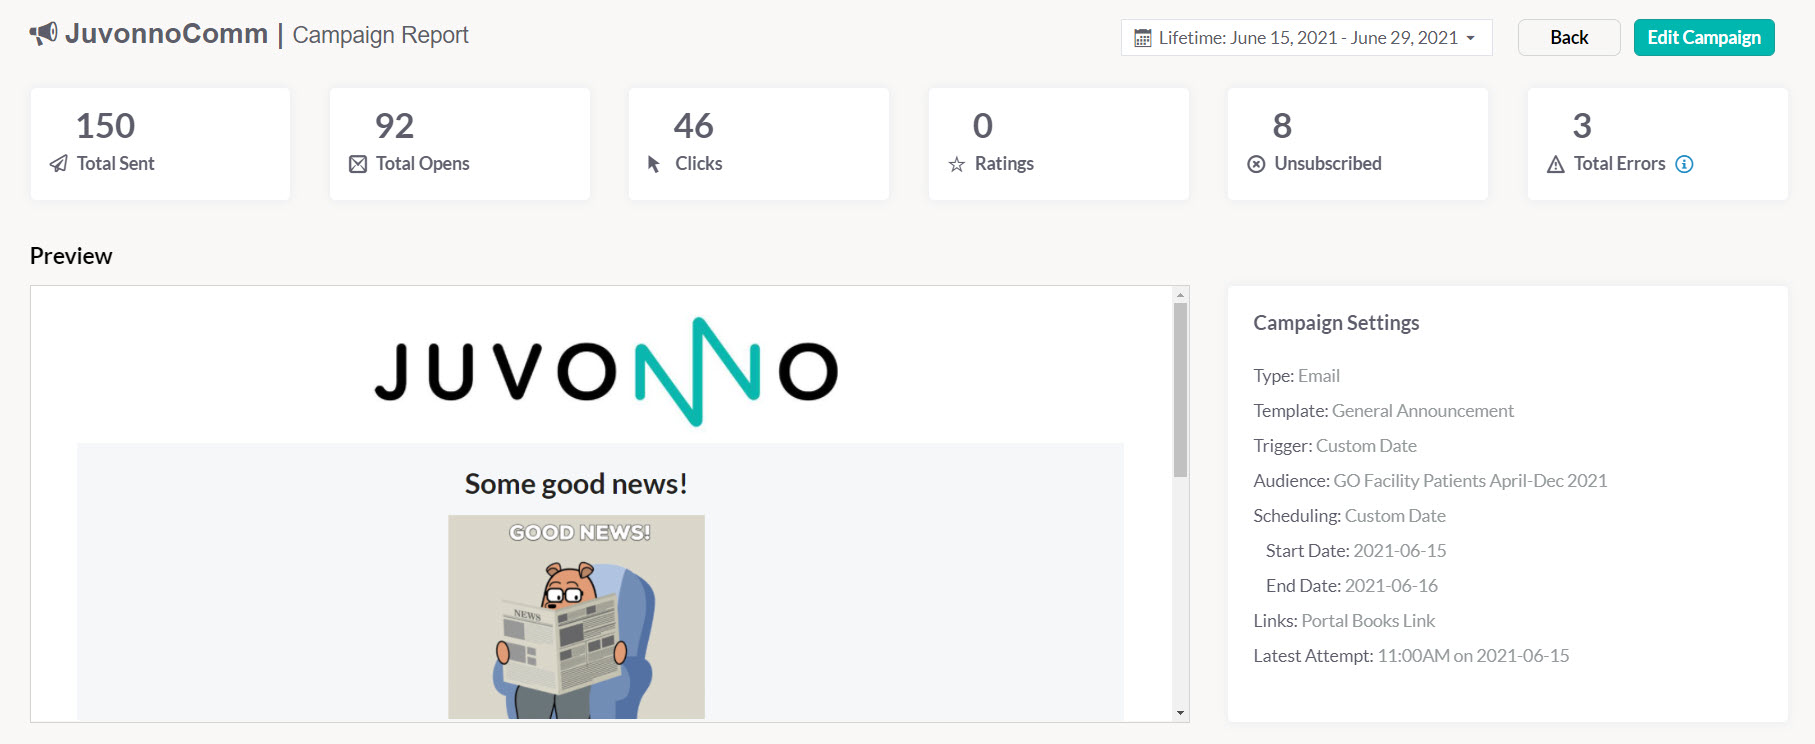1815x744 pixels.
Task: Click the date range dropdown caret
Action: click(1470, 39)
